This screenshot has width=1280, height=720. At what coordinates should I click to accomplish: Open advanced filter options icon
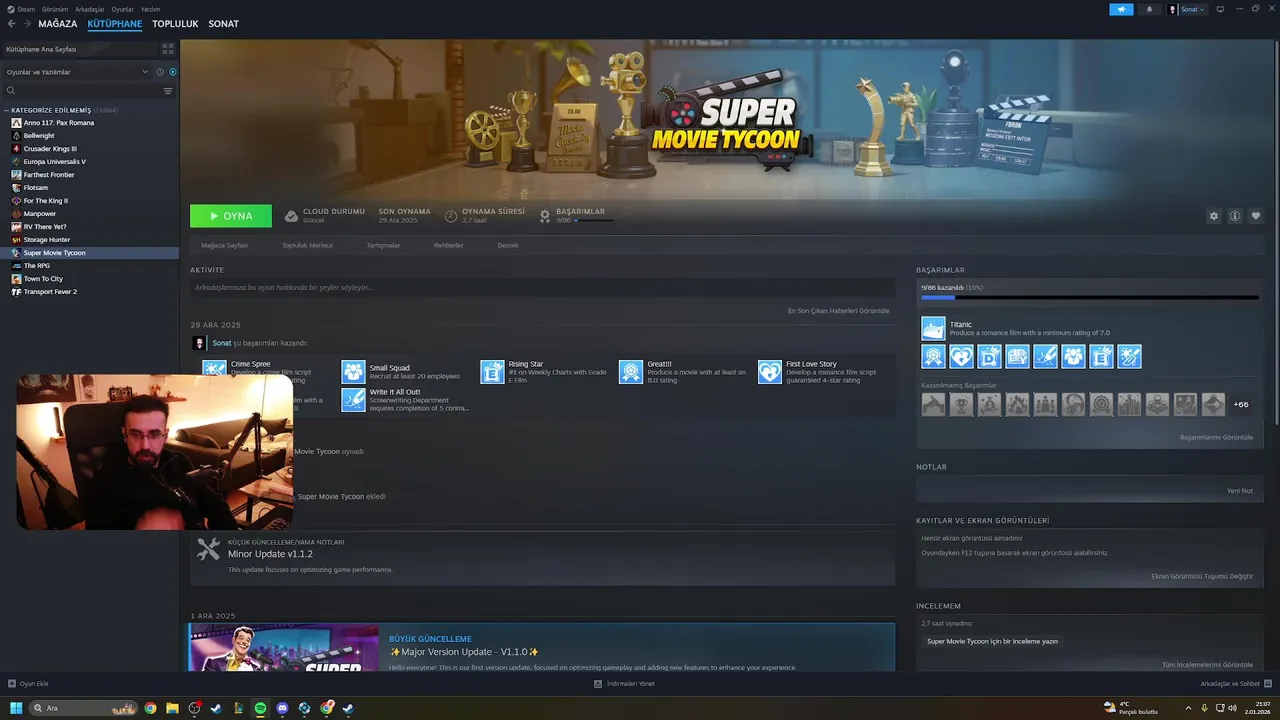[168, 91]
